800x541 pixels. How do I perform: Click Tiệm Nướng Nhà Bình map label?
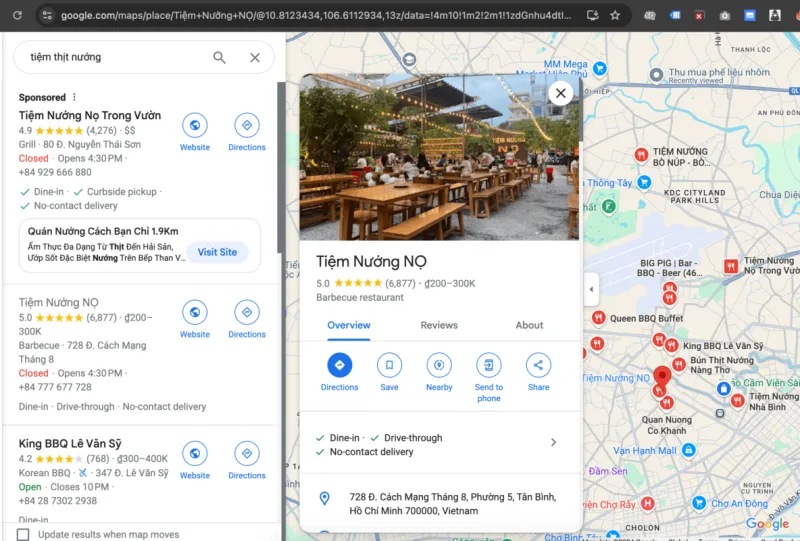[x=773, y=402]
